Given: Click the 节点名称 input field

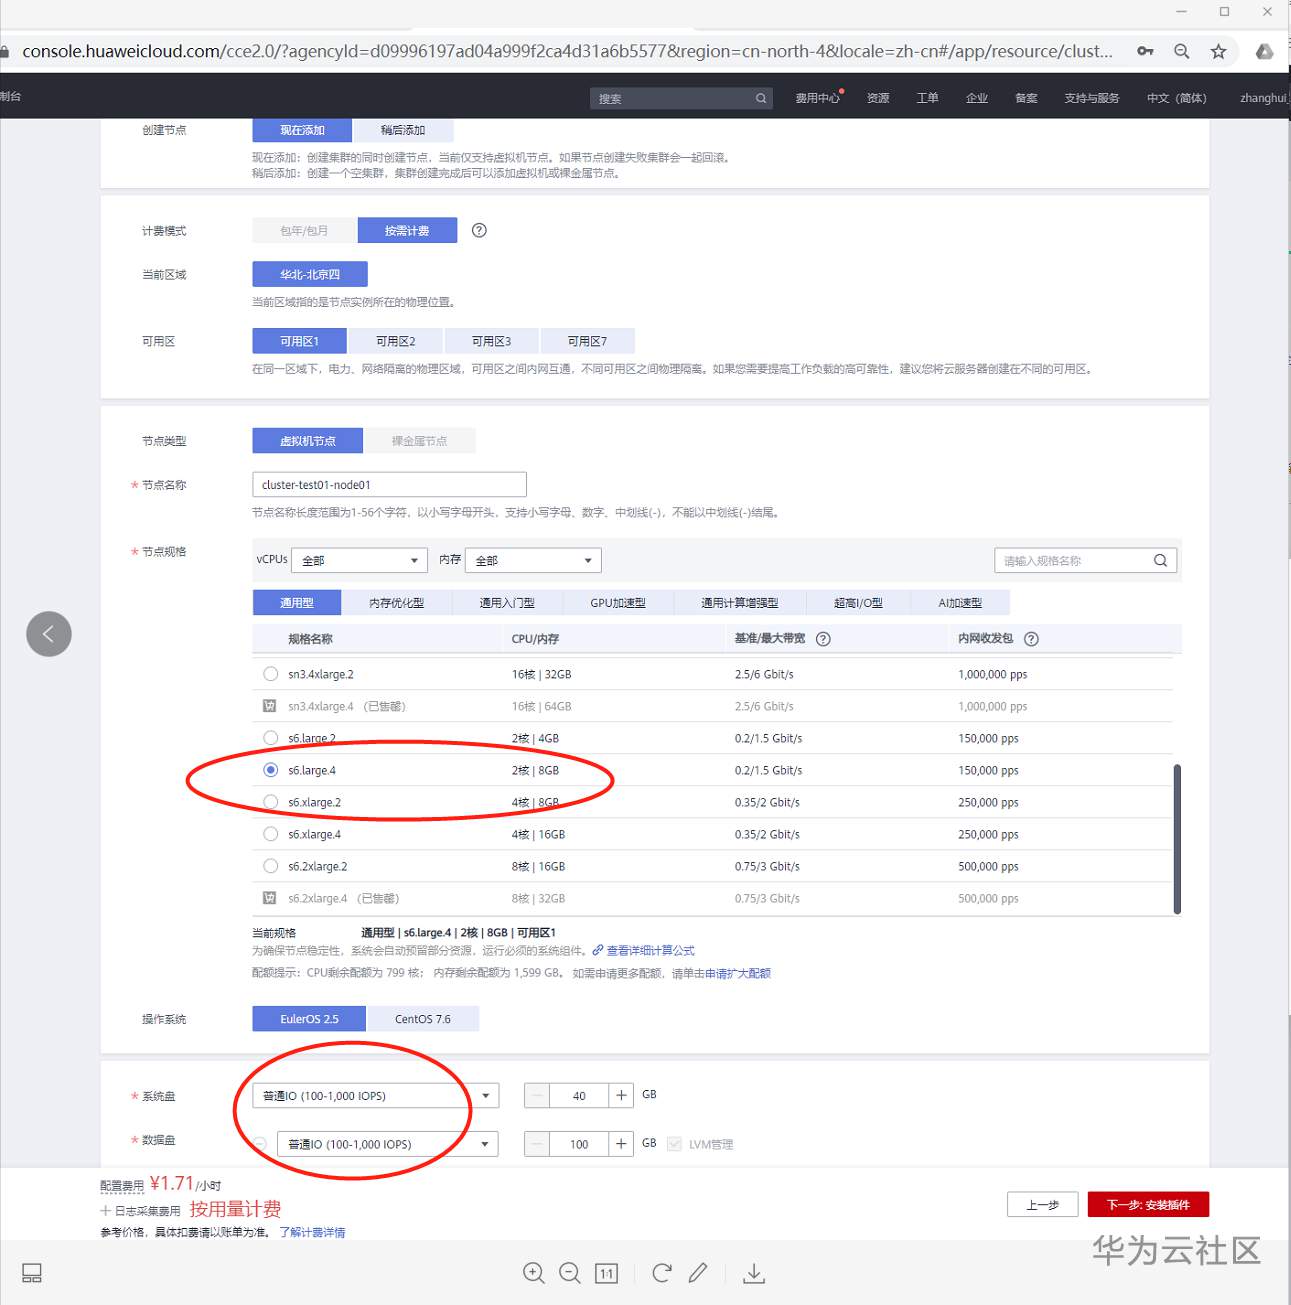Looking at the screenshot, I should pos(389,485).
